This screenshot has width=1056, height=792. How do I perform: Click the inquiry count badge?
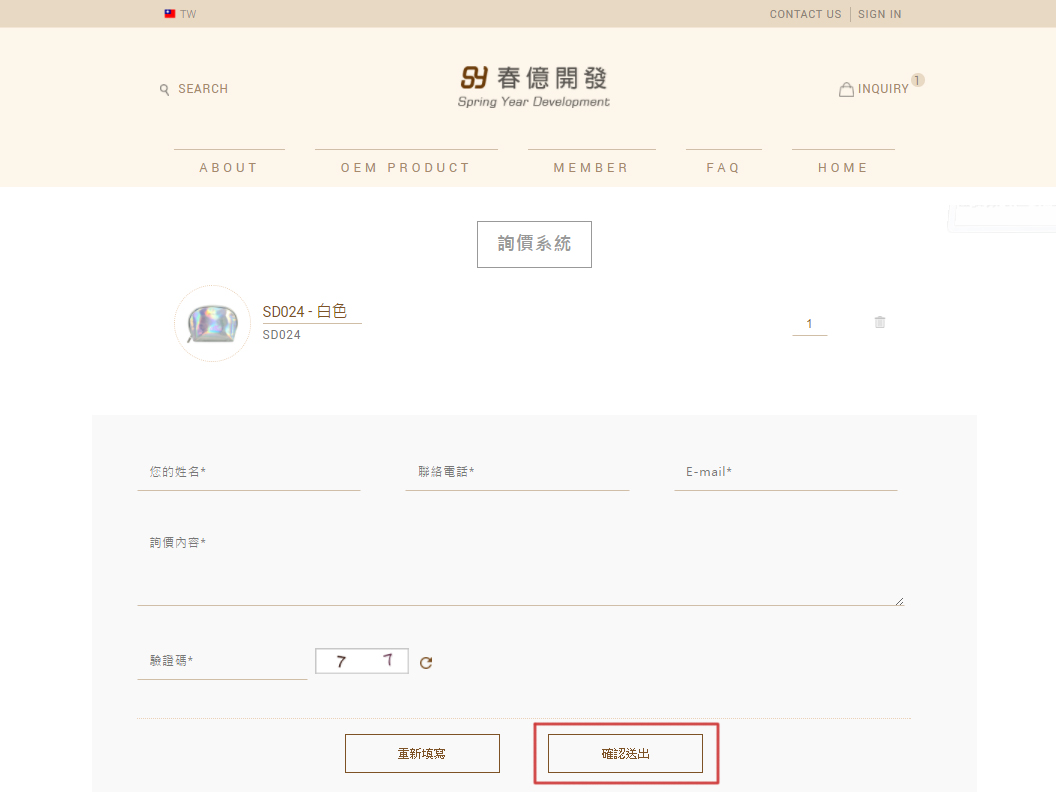pyautogui.click(x=918, y=80)
